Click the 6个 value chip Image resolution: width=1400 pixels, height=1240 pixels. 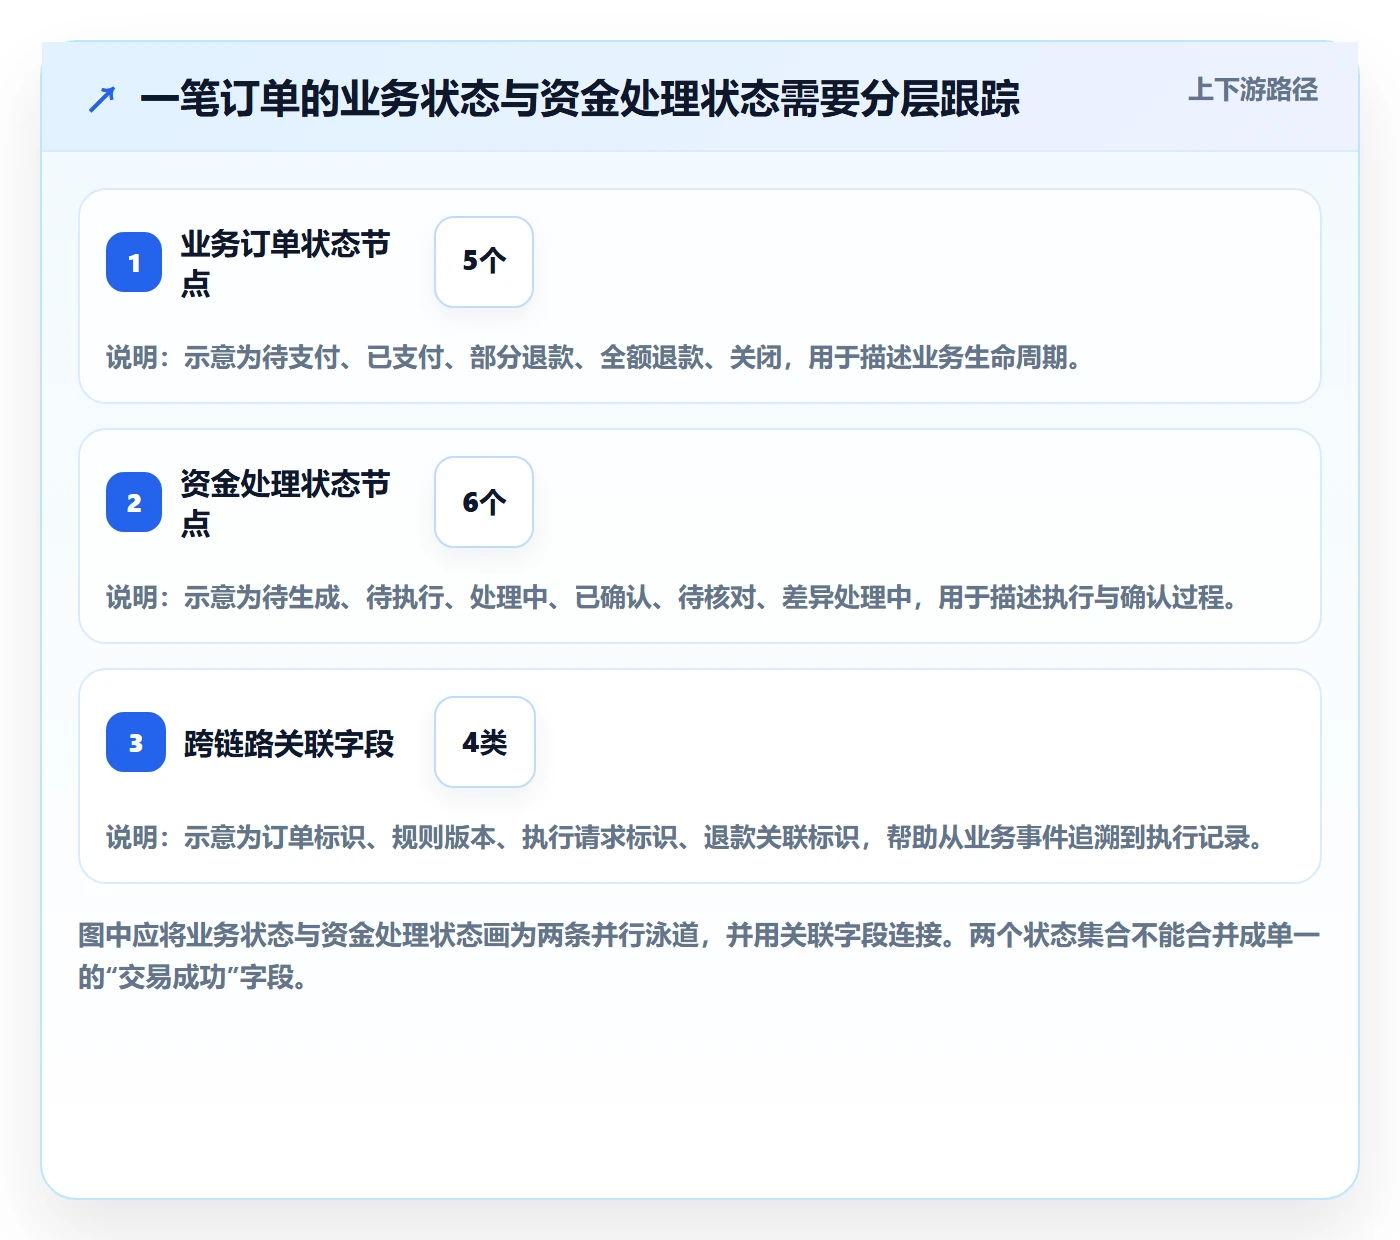point(484,502)
